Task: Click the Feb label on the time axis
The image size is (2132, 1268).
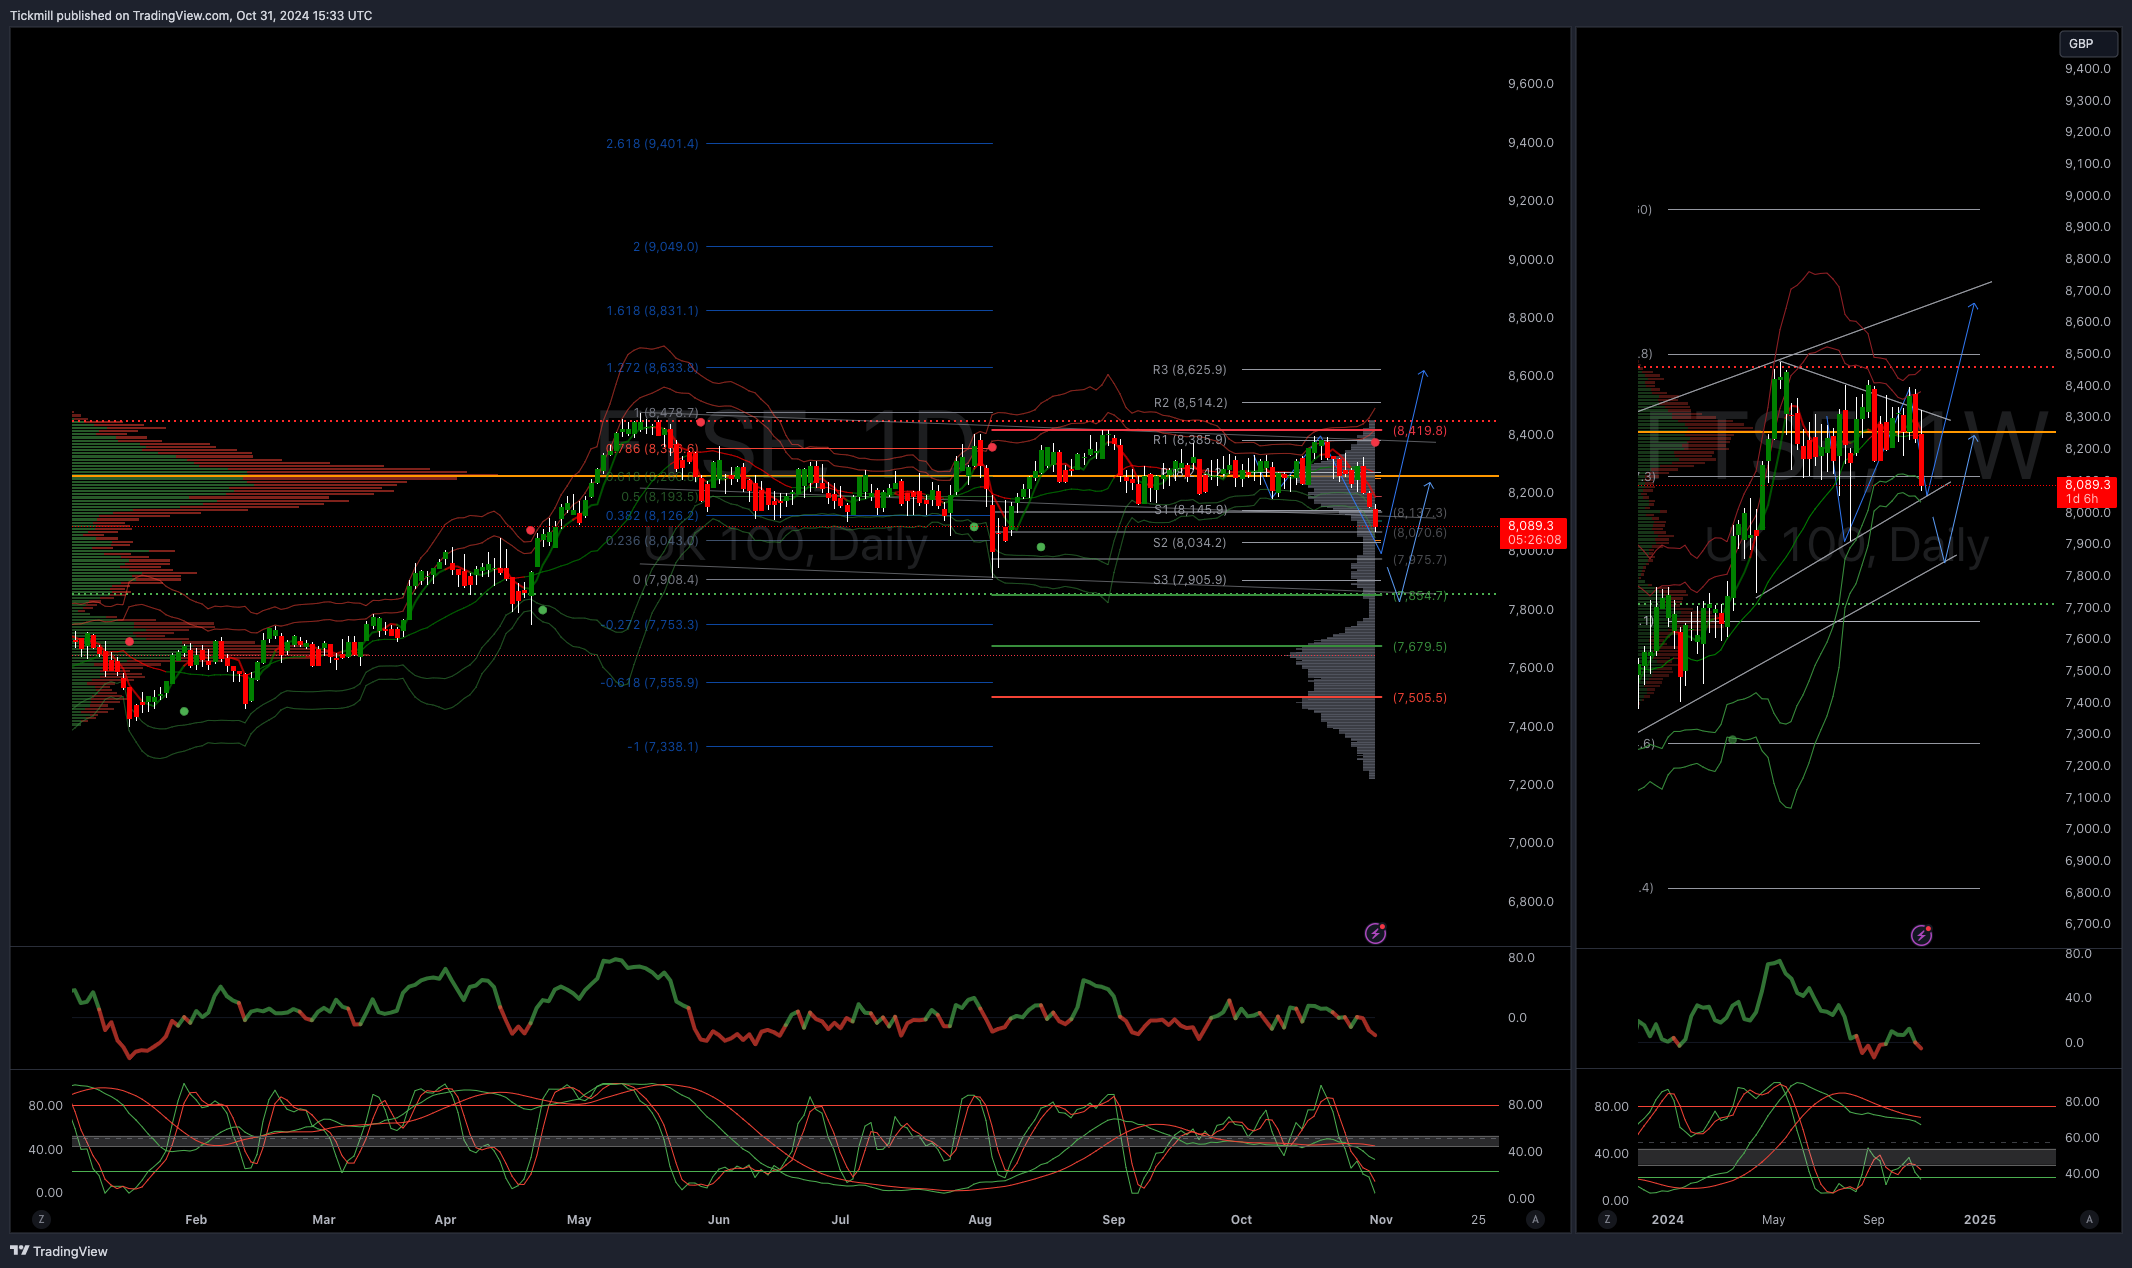Action: 196,1219
